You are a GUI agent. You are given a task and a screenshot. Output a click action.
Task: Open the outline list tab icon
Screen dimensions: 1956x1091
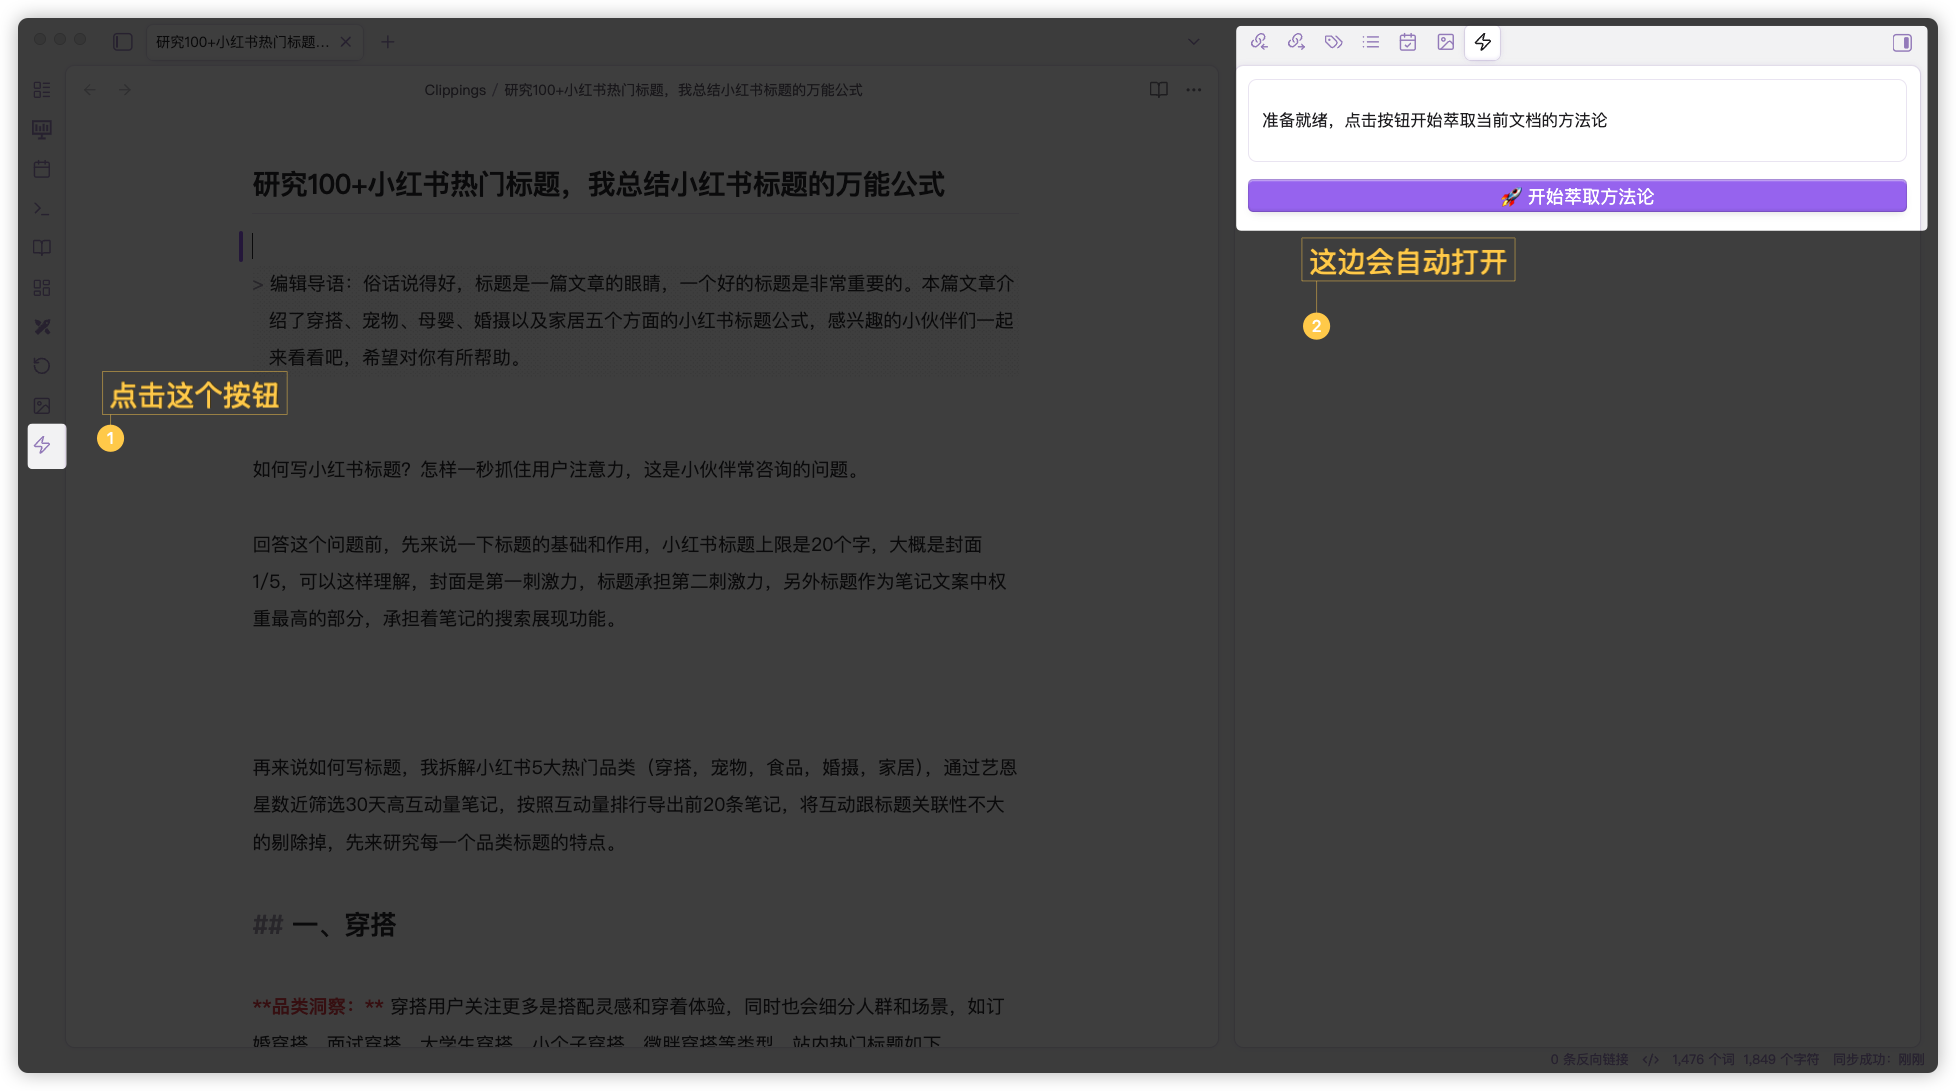[1371, 42]
